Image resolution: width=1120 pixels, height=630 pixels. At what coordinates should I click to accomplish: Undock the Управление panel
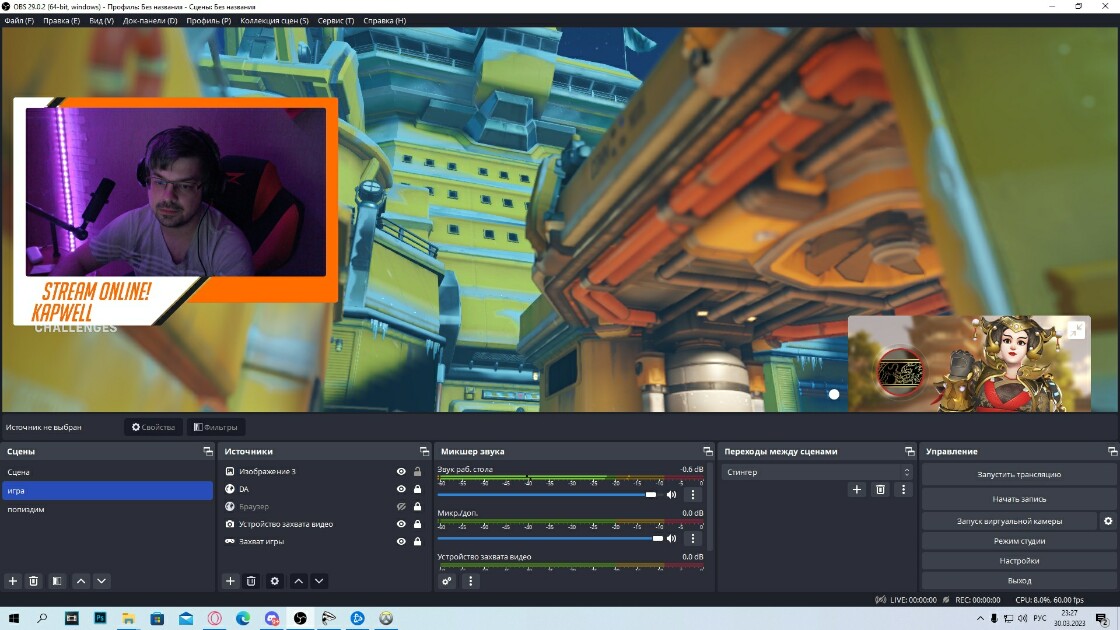[x=1112, y=451]
